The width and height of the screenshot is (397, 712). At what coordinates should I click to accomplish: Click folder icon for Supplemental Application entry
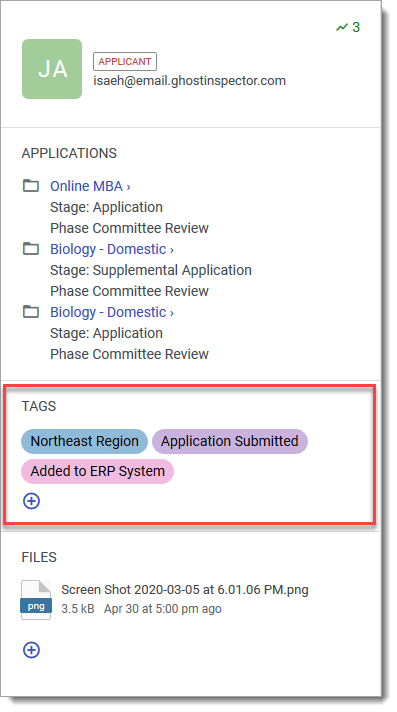click(x=31, y=249)
